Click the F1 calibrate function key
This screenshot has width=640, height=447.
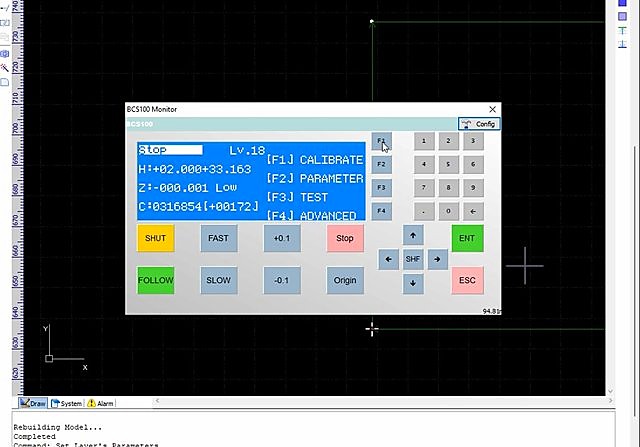382,141
